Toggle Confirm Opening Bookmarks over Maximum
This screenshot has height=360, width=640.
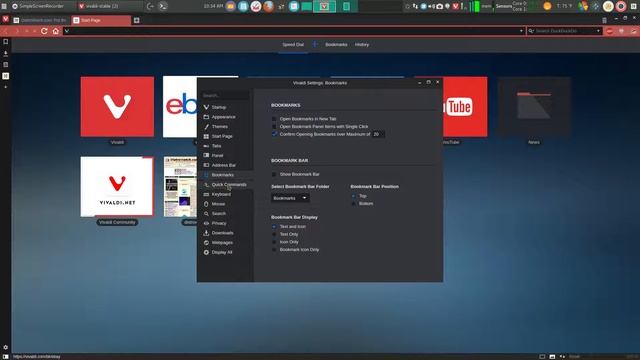(x=274, y=134)
